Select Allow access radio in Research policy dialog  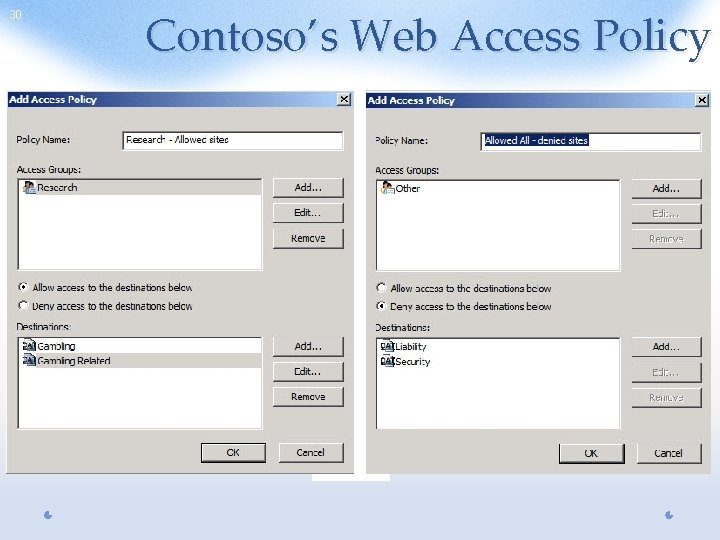23,287
